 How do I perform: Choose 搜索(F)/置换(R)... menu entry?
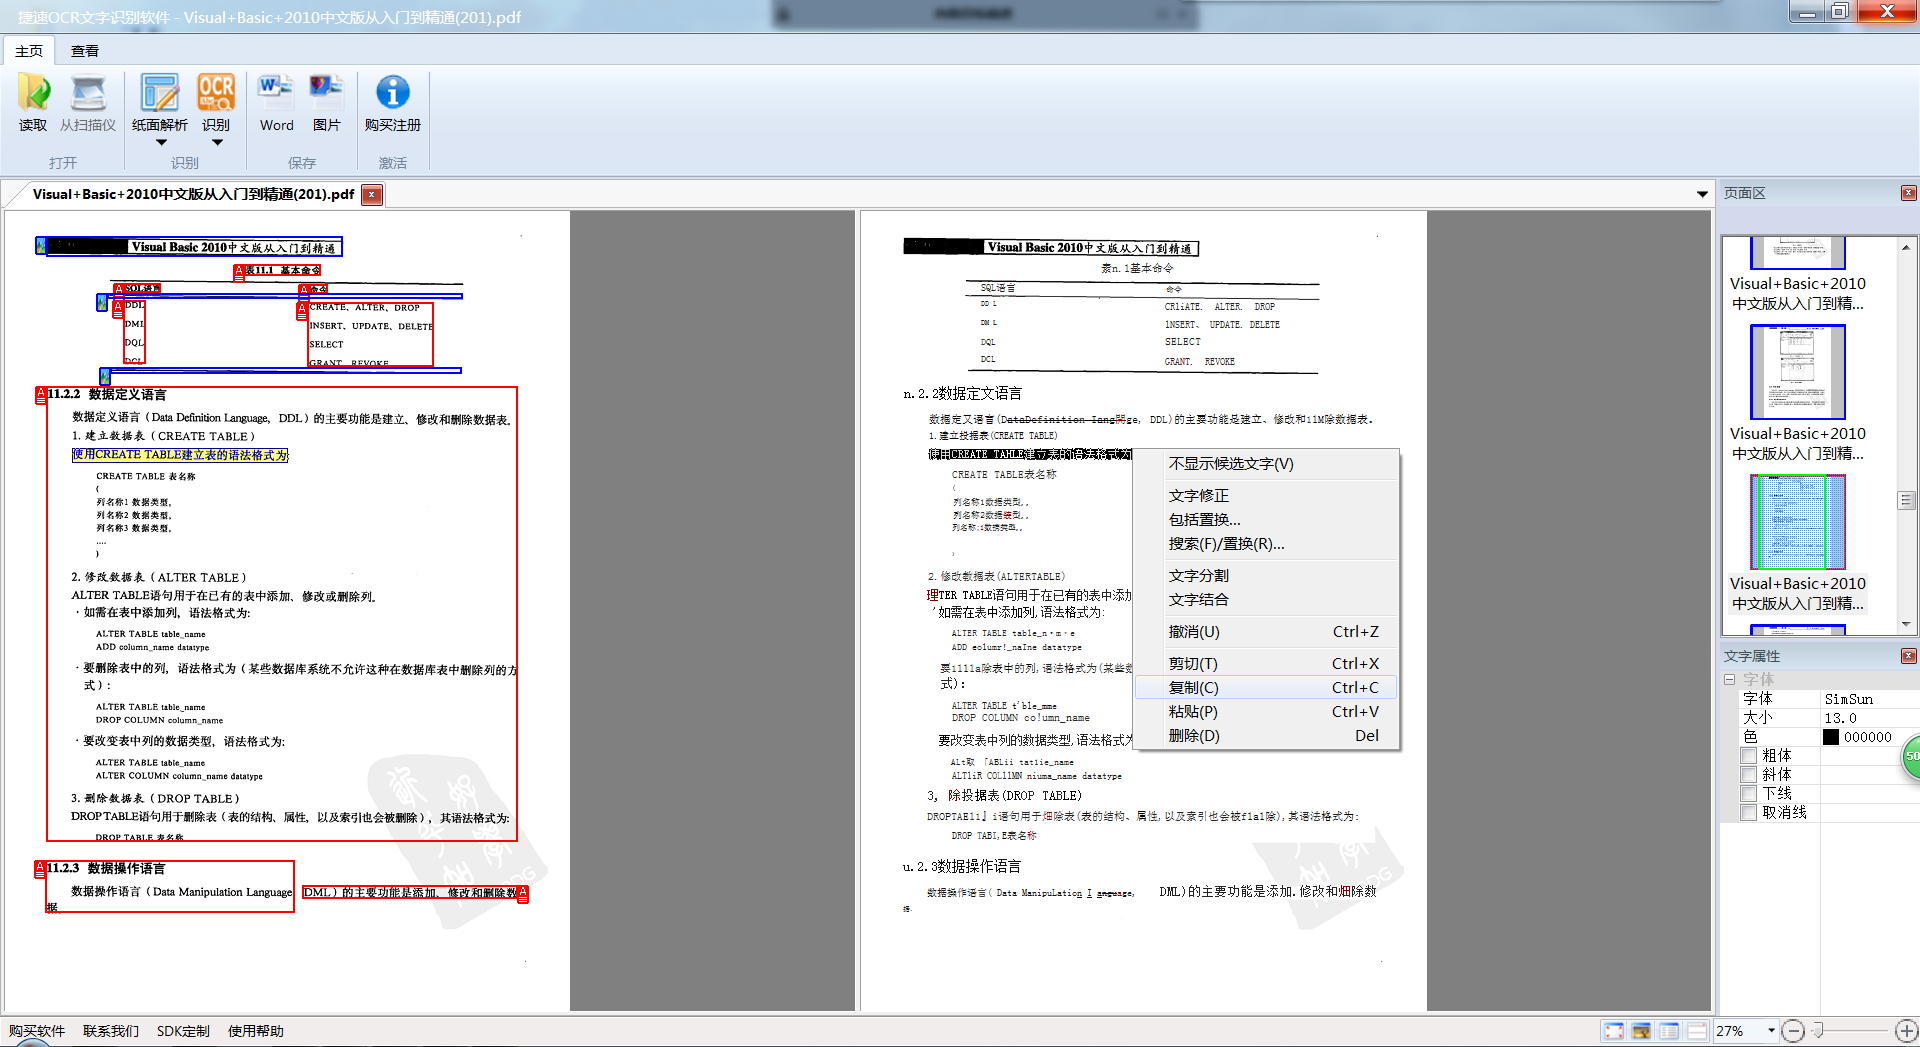[1266, 544]
